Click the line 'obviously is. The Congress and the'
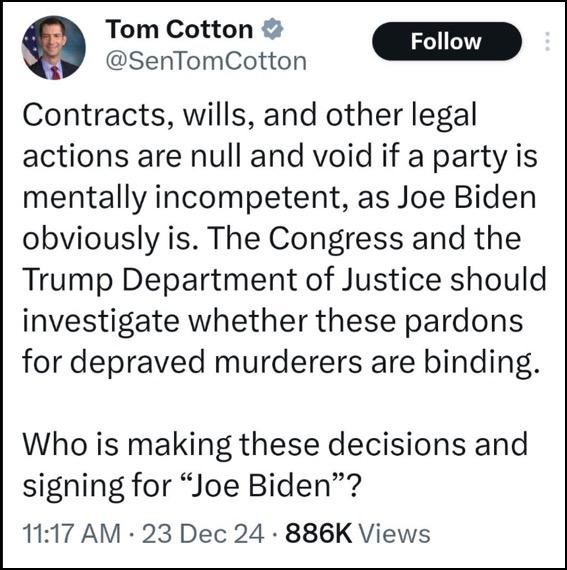Viewport: 567px width, 570px height. tap(272, 239)
